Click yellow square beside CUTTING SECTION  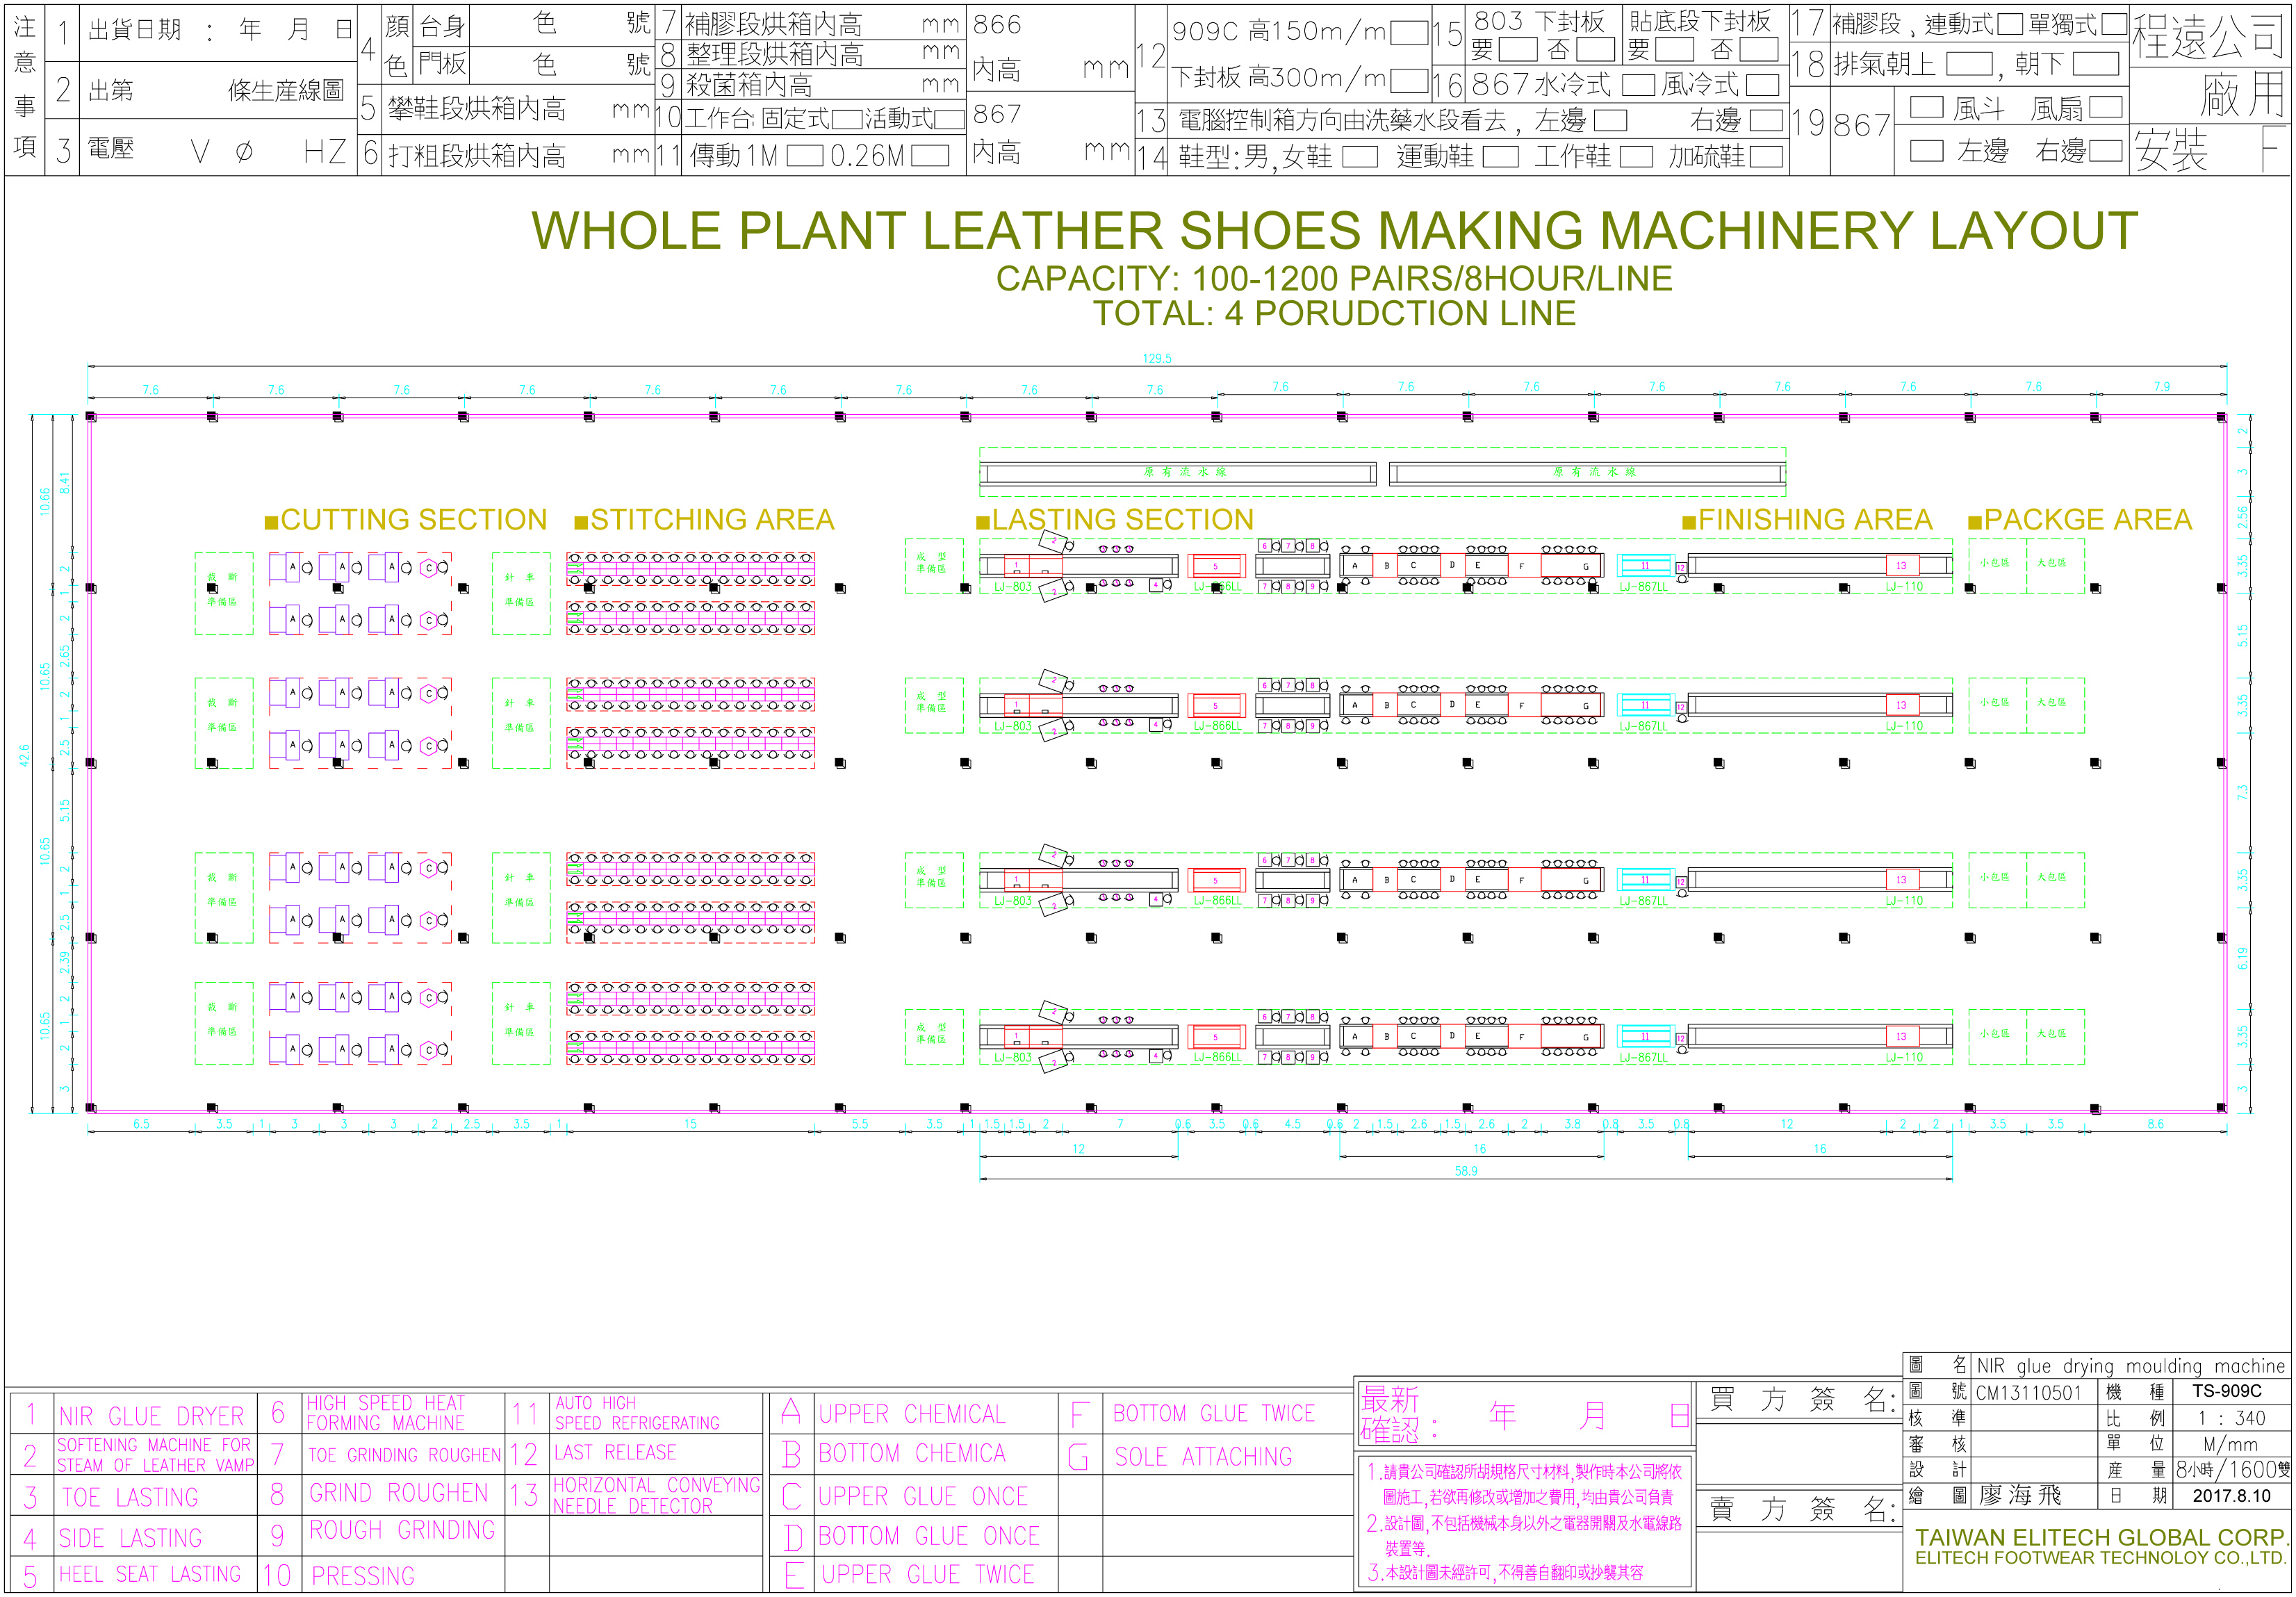click(x=270, y=522)
